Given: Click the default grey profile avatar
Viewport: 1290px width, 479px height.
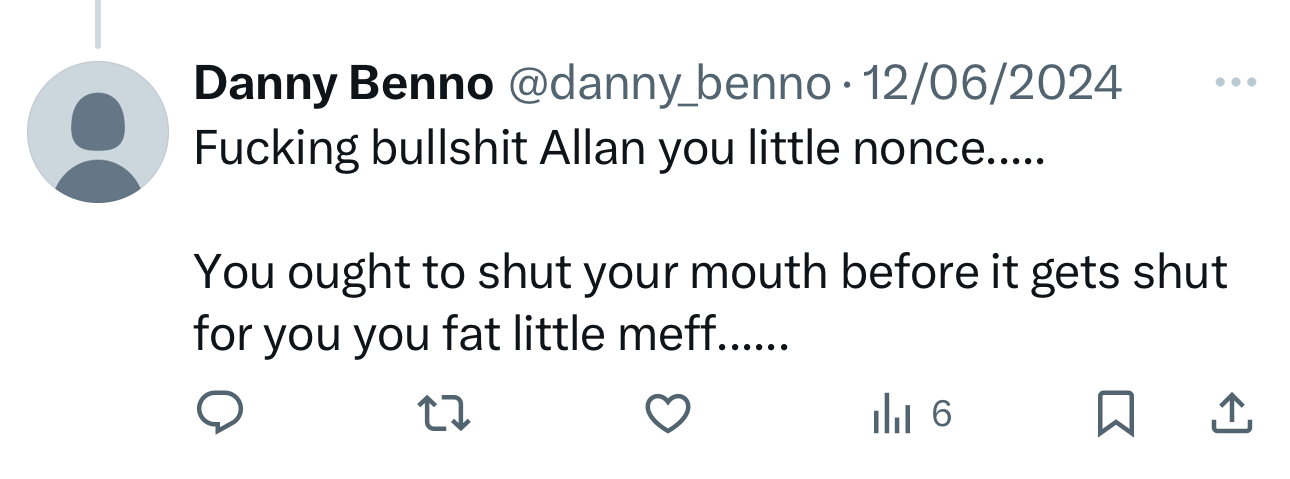Looking at the screenshot, I should [97, 132].
